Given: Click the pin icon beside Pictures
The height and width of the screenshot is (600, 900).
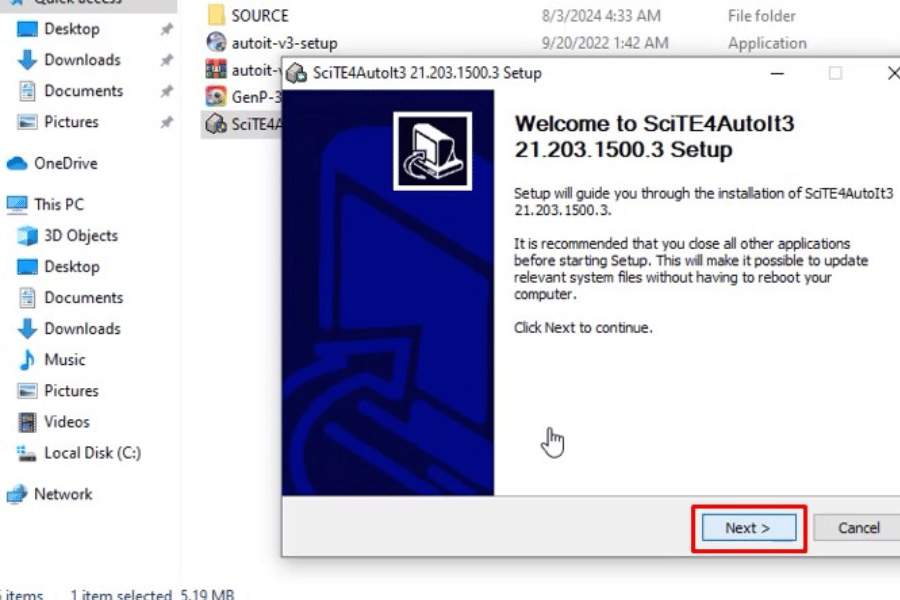Looking at the screenshot, I should tap(166, 122).
